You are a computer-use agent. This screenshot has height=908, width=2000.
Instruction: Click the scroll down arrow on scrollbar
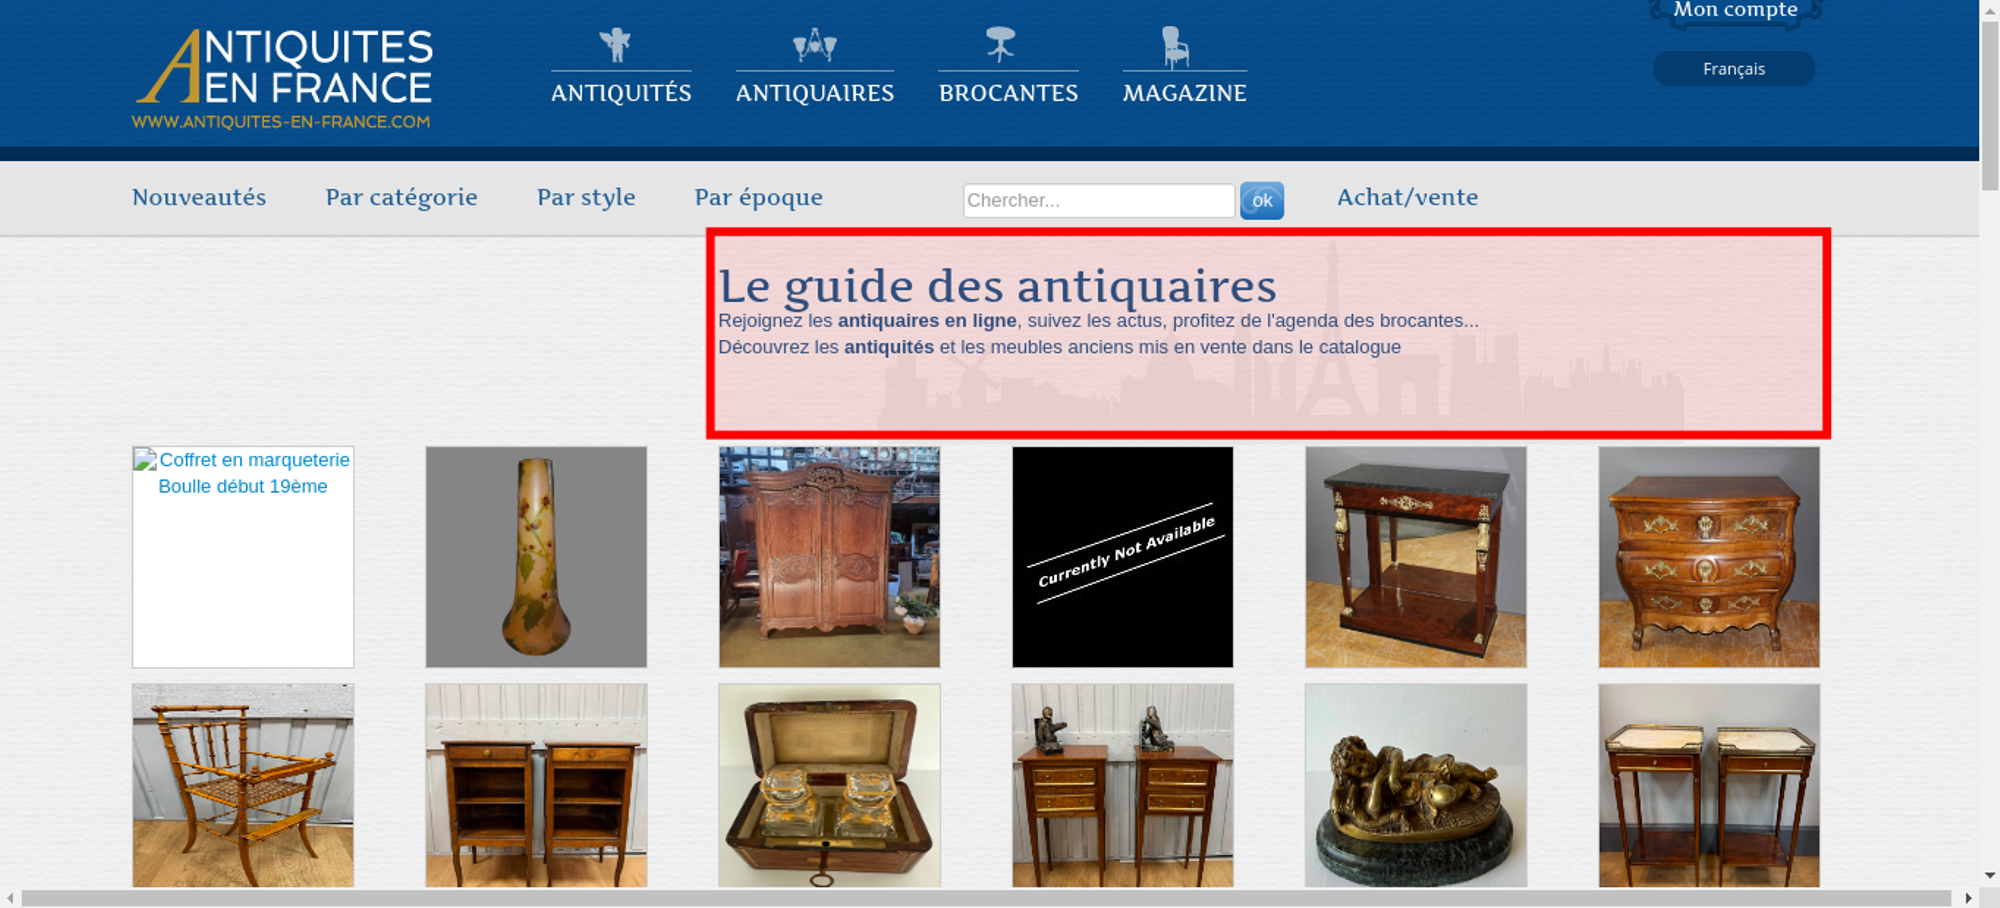pyautogui.click(x=1989, y=875)
